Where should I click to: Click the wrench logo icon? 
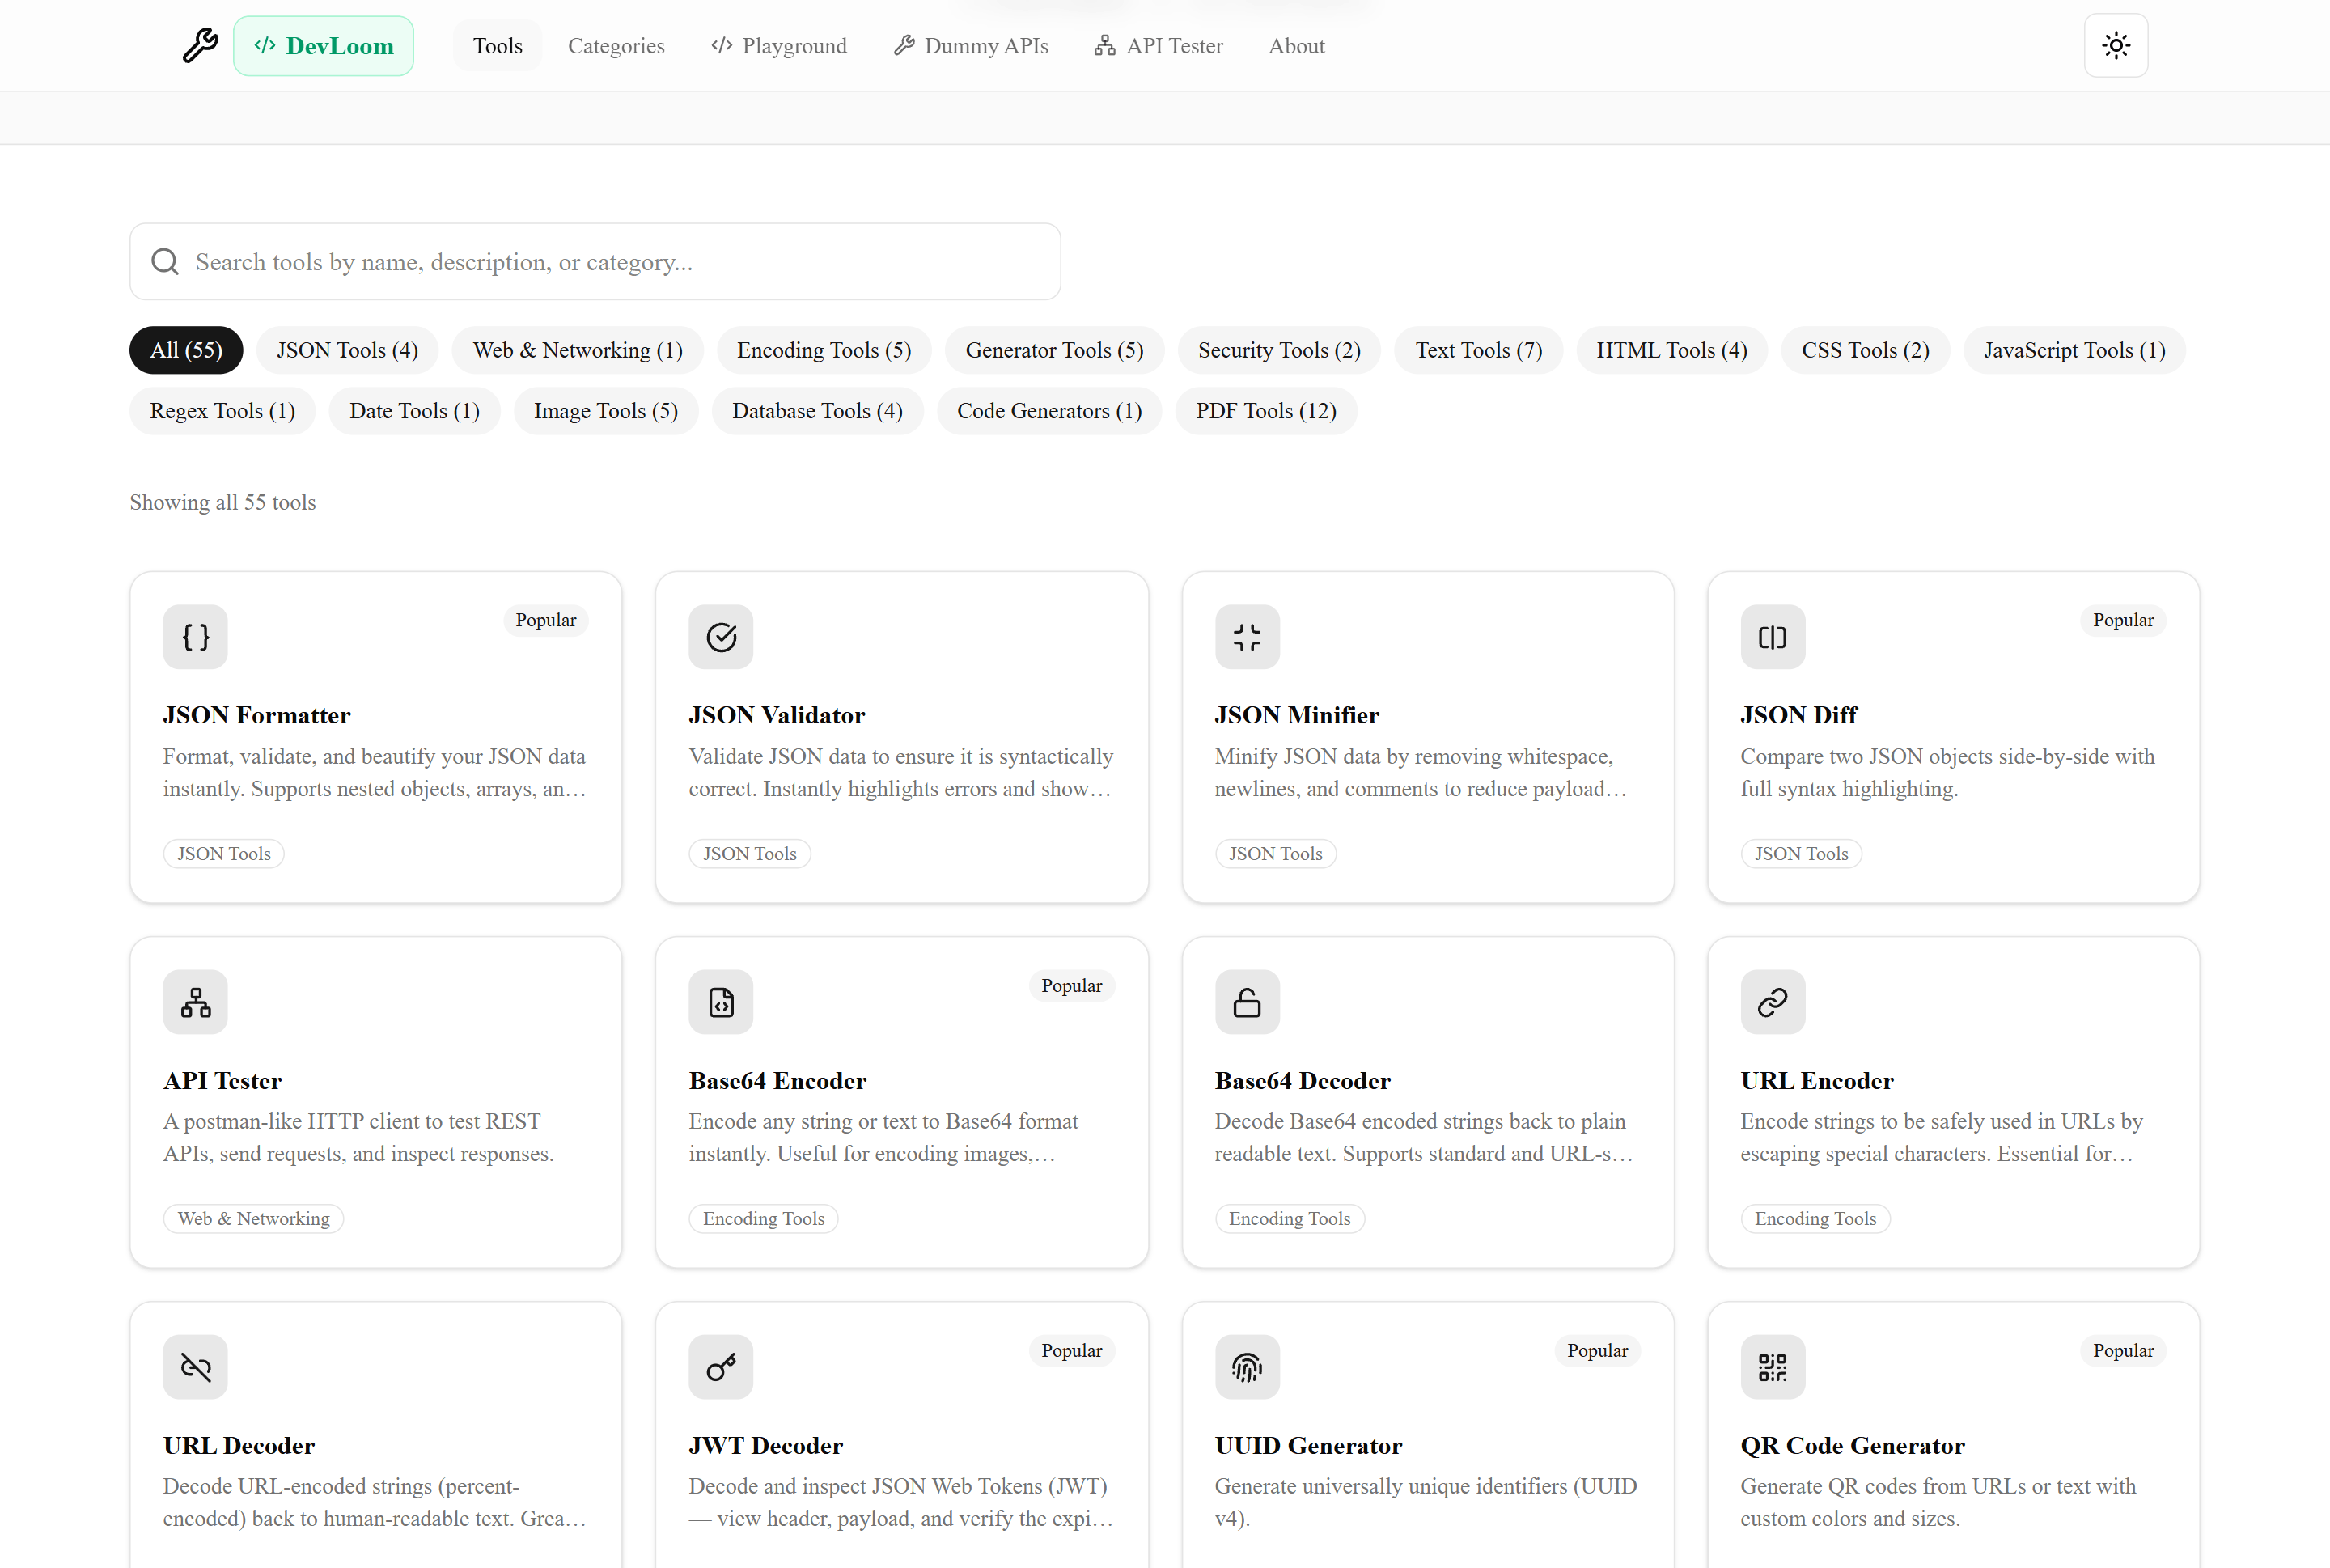pyautogui.click(x=200, y=46)
